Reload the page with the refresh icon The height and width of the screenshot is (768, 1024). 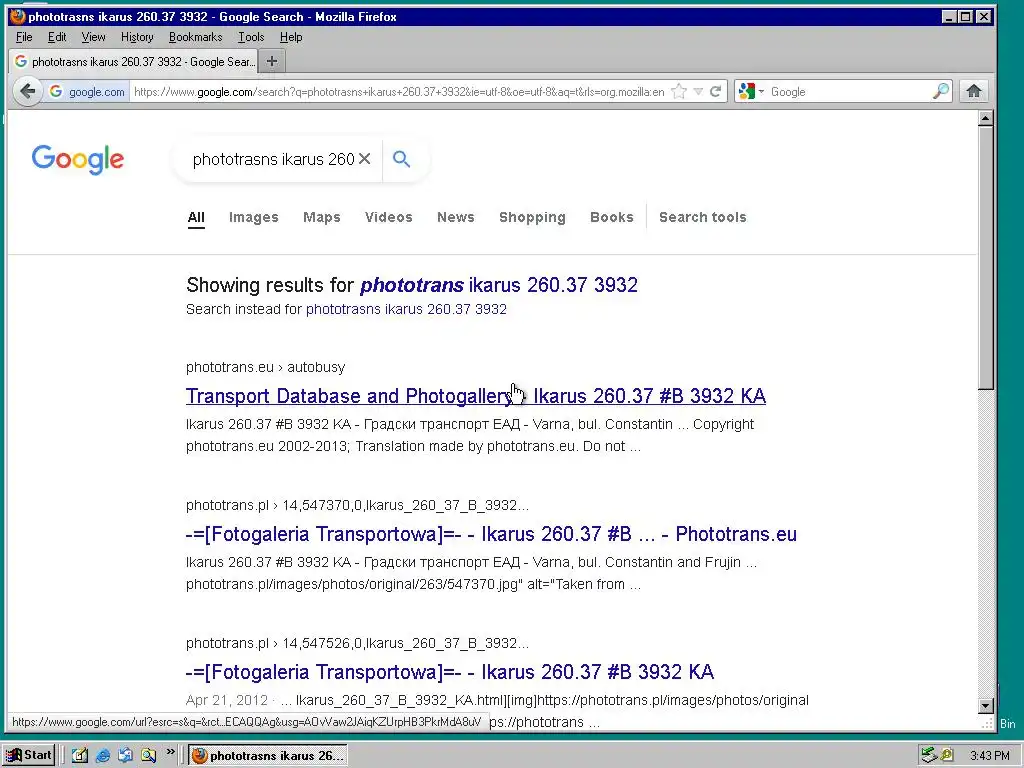point(716,91)
